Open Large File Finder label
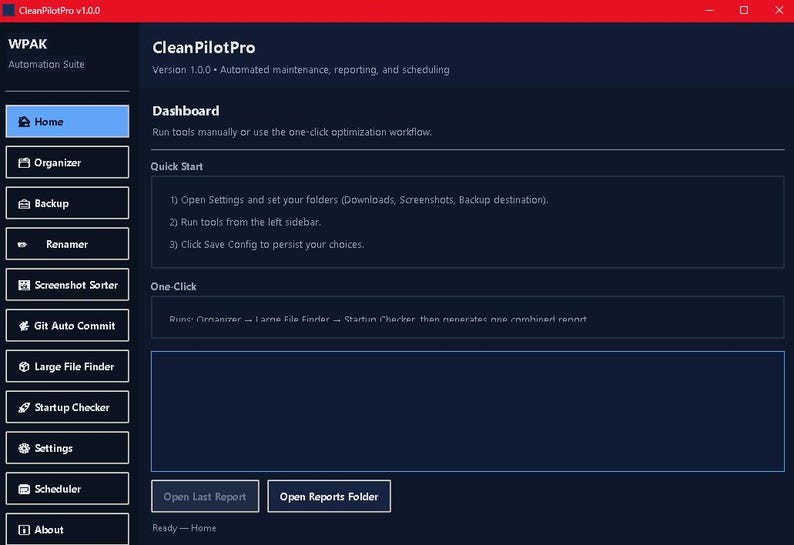 pyautogui.click(x=74, y=367)
